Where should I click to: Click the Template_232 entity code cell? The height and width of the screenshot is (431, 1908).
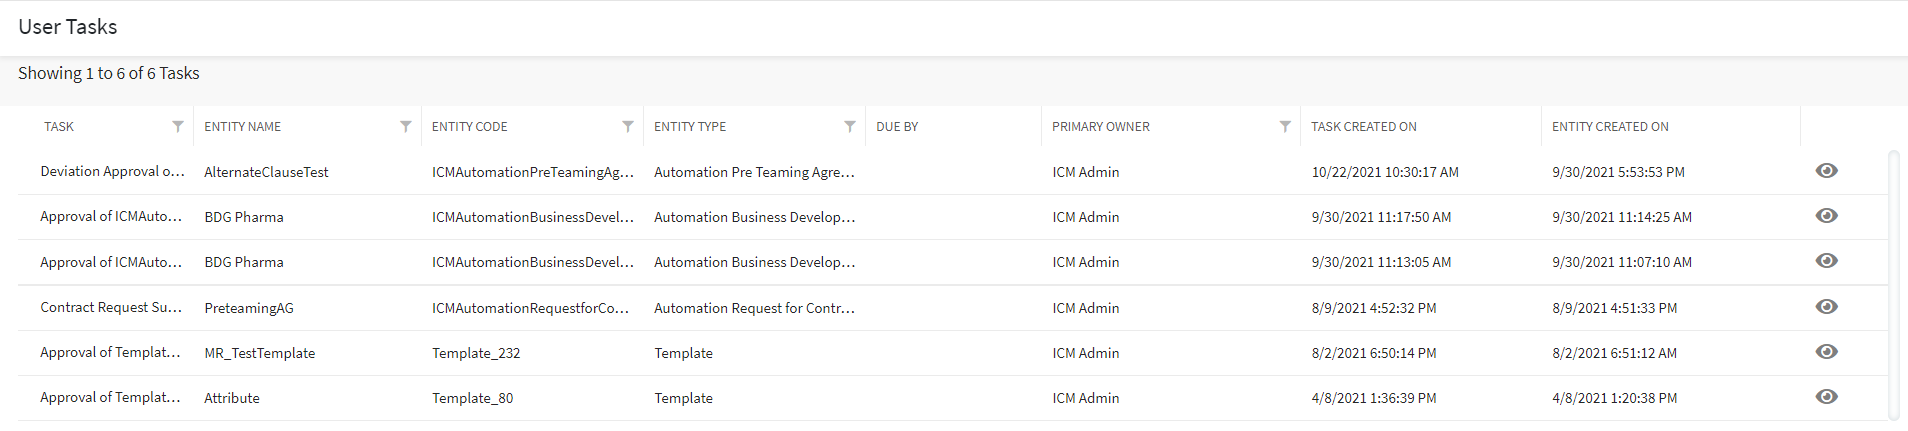click(x=476, y=353)
